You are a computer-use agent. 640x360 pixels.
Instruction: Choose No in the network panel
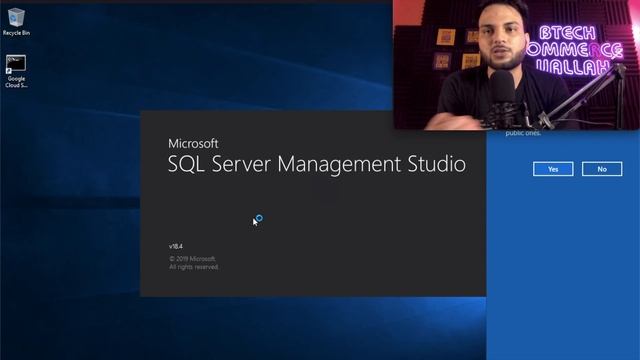click(x=602, y=169)
